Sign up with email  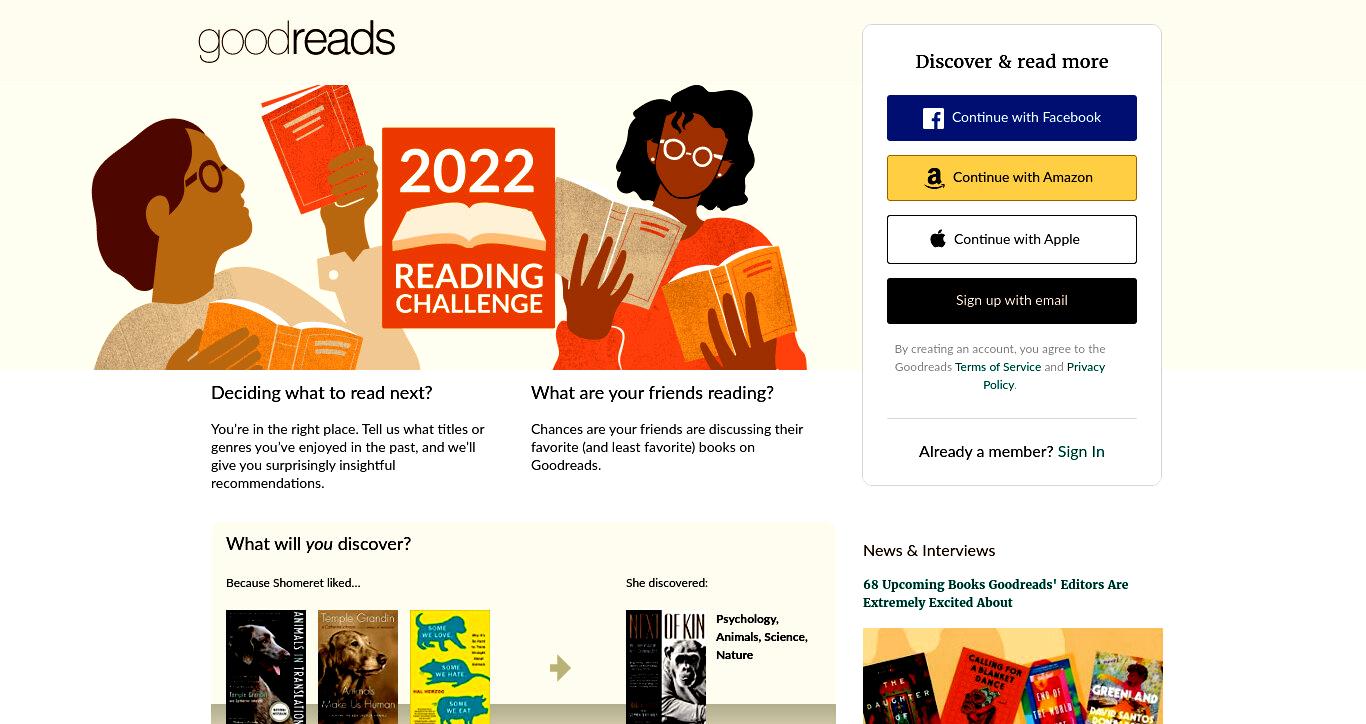(x=1012, y=301)
